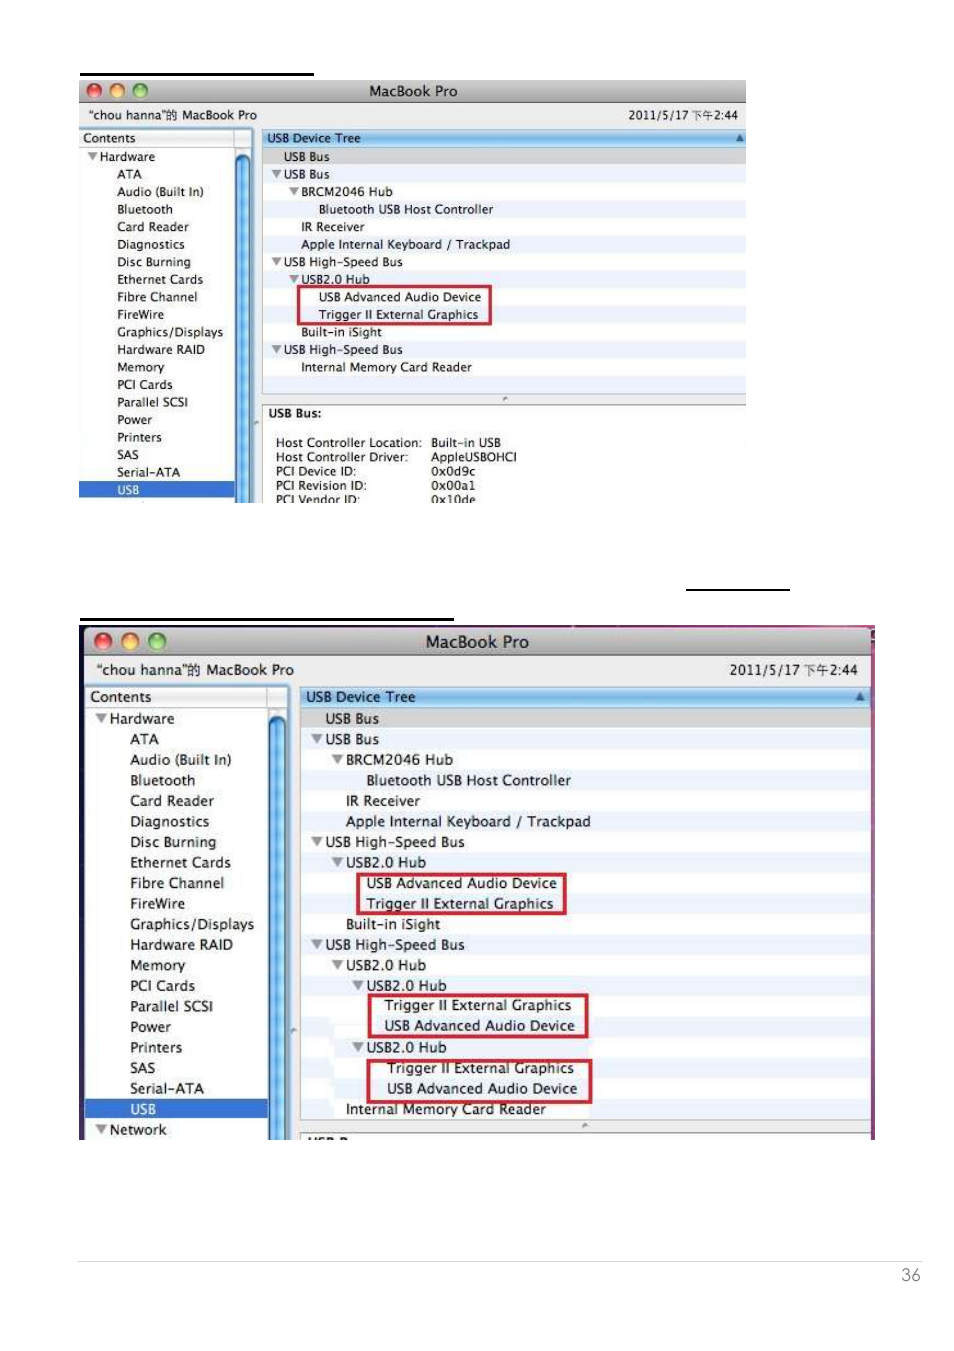Select Fibre Channel in upper window
The image size is (954, 1351).
pyautogui.click(x=157, y=297)
